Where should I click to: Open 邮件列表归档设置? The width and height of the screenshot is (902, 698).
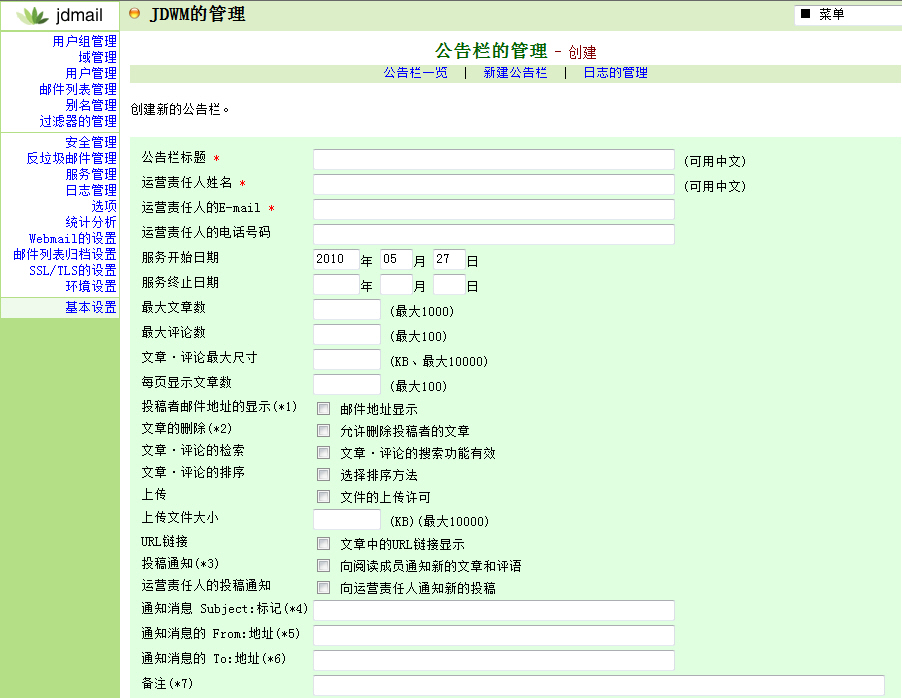pos(65,254)
